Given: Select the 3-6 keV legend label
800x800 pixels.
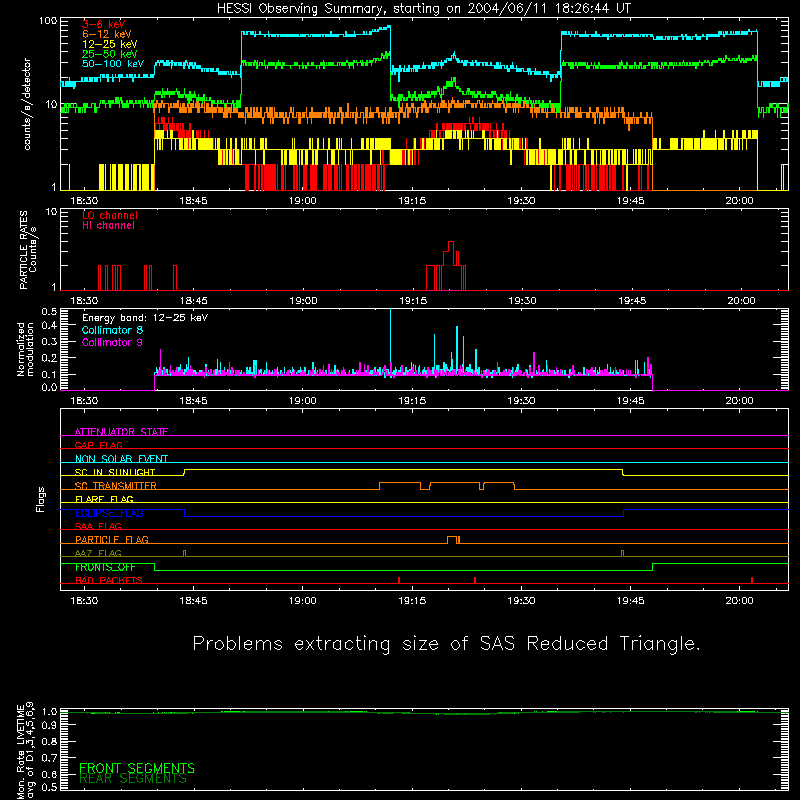Looking at the screenshot, I should tap(103, 24).
